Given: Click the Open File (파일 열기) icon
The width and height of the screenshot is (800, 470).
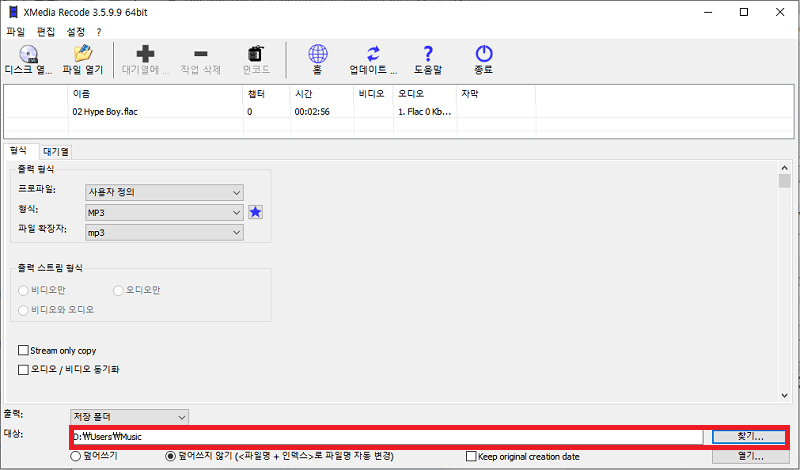Looking at the screenshot, I should 83,54.
